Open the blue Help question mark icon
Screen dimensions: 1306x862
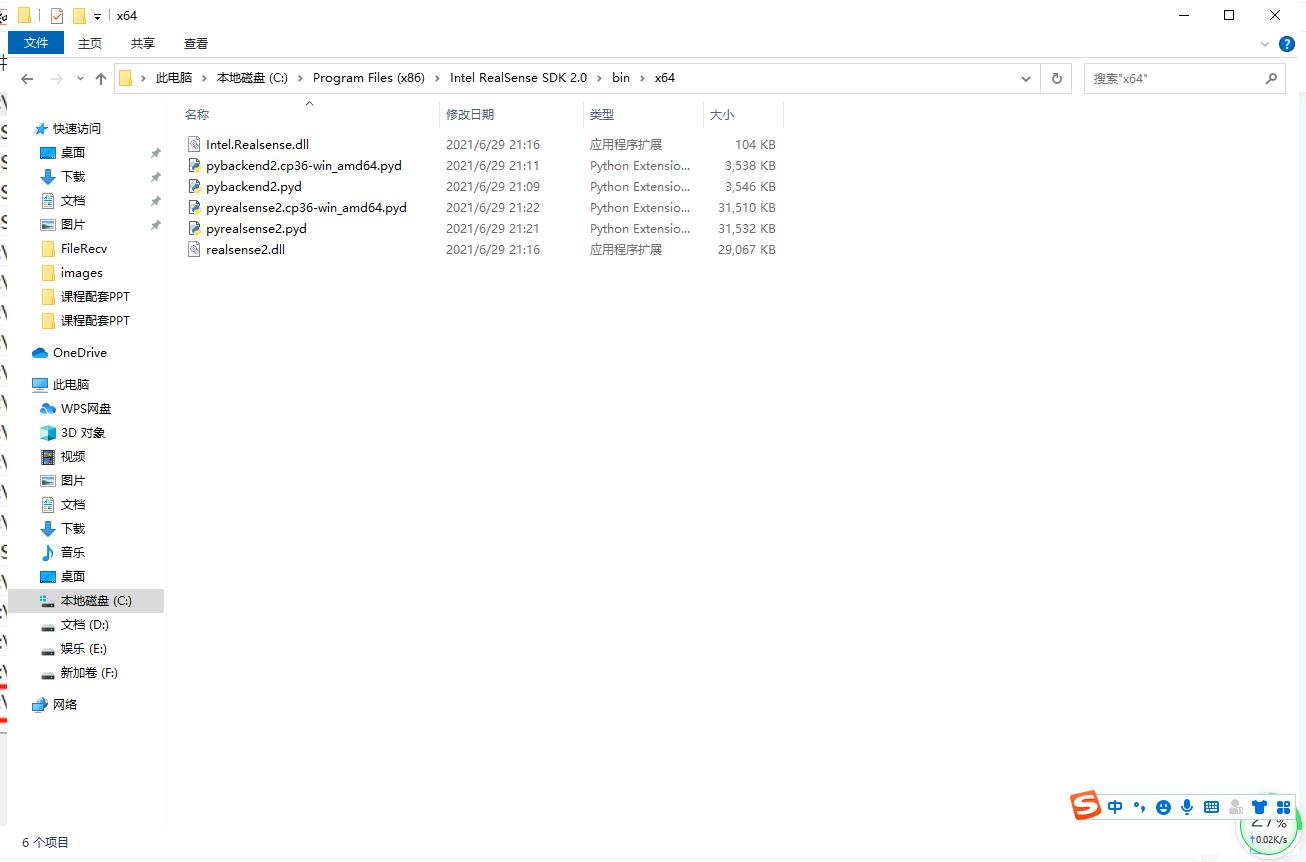[1287, 44]
